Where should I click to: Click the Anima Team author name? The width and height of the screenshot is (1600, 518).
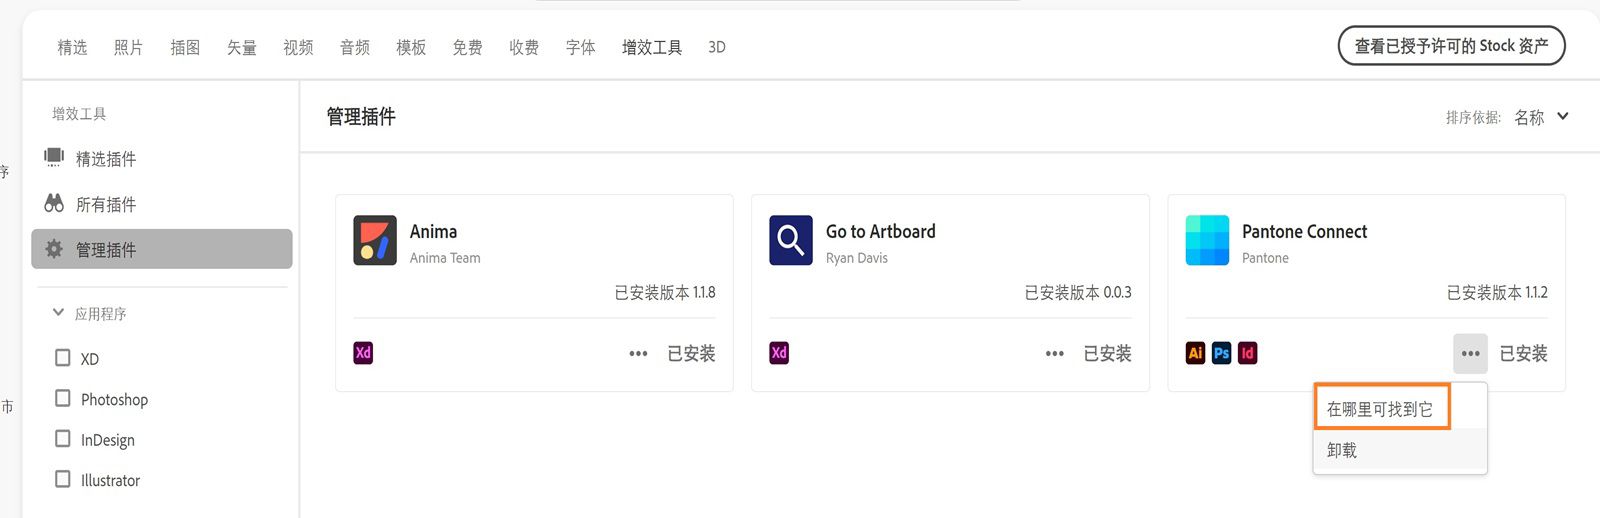click(445, 258)
